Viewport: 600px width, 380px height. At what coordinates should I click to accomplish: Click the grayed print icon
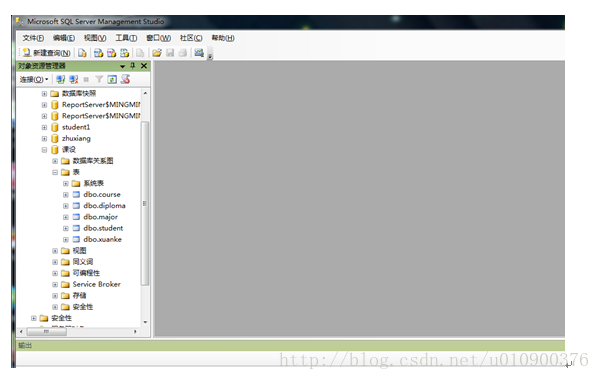tap(183, 53)
